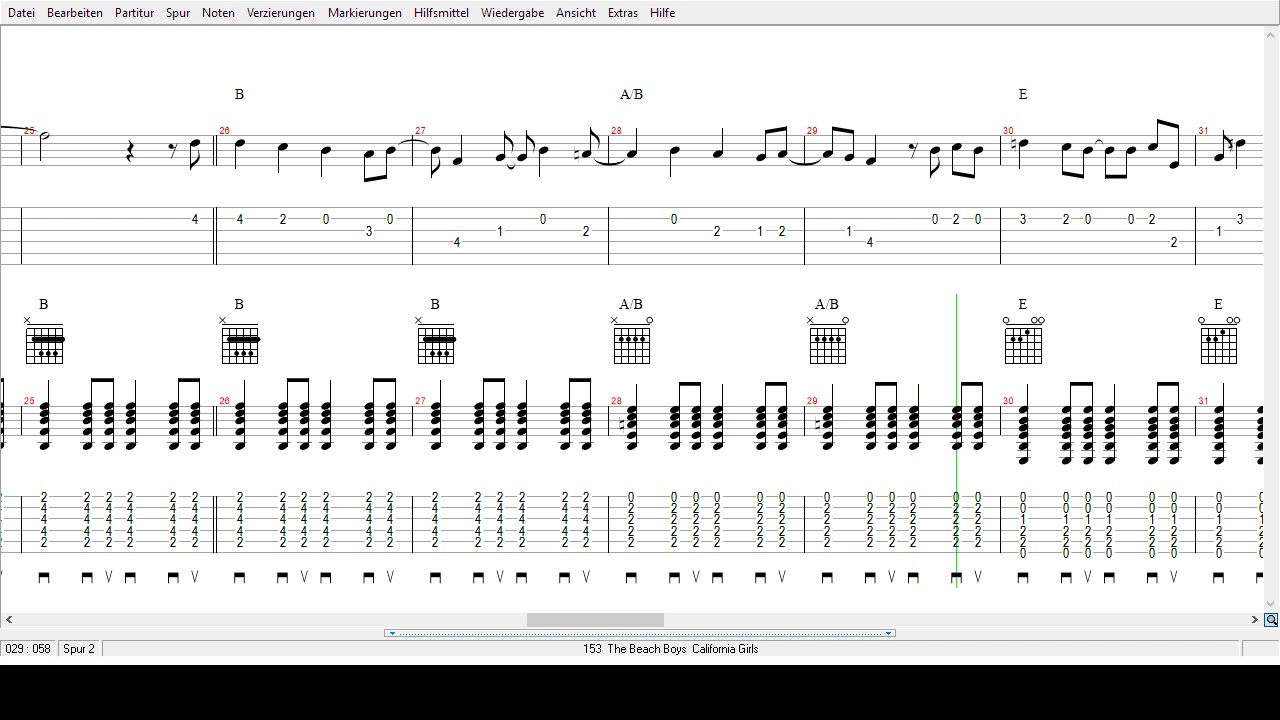1280x720 pixels.
Task: Click the song title 'The Beach Boys California Girls'
Action: pos(683,649)
